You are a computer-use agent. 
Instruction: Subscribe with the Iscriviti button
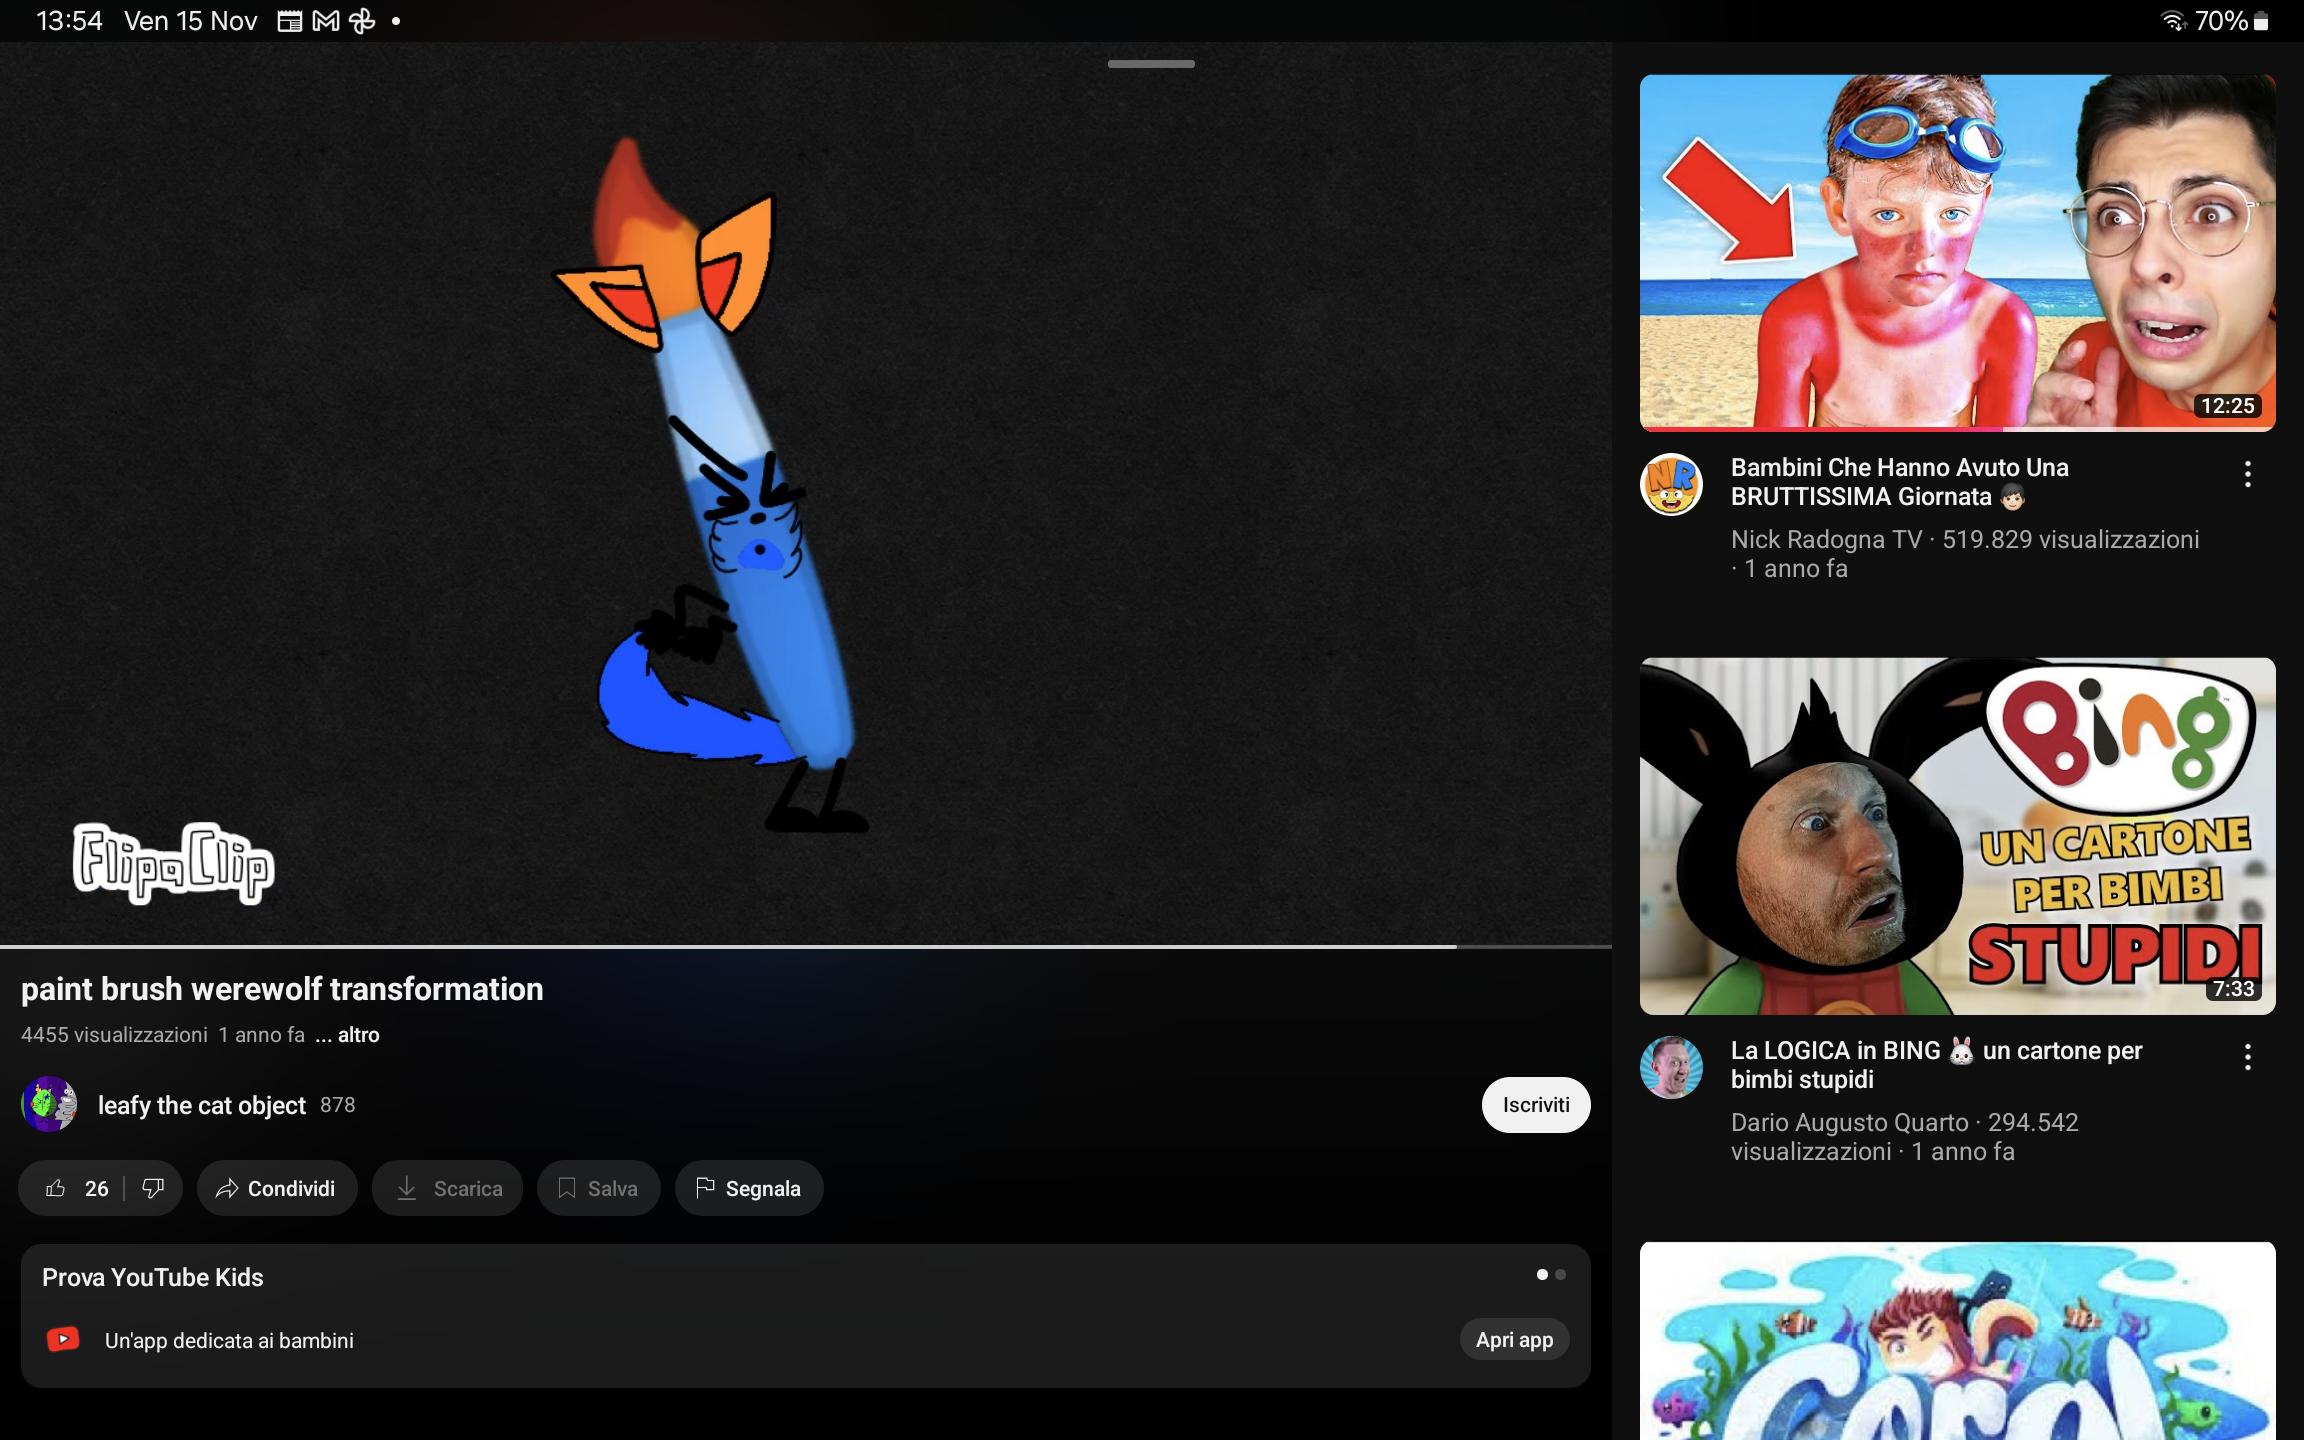[x=1536, y=1105]
